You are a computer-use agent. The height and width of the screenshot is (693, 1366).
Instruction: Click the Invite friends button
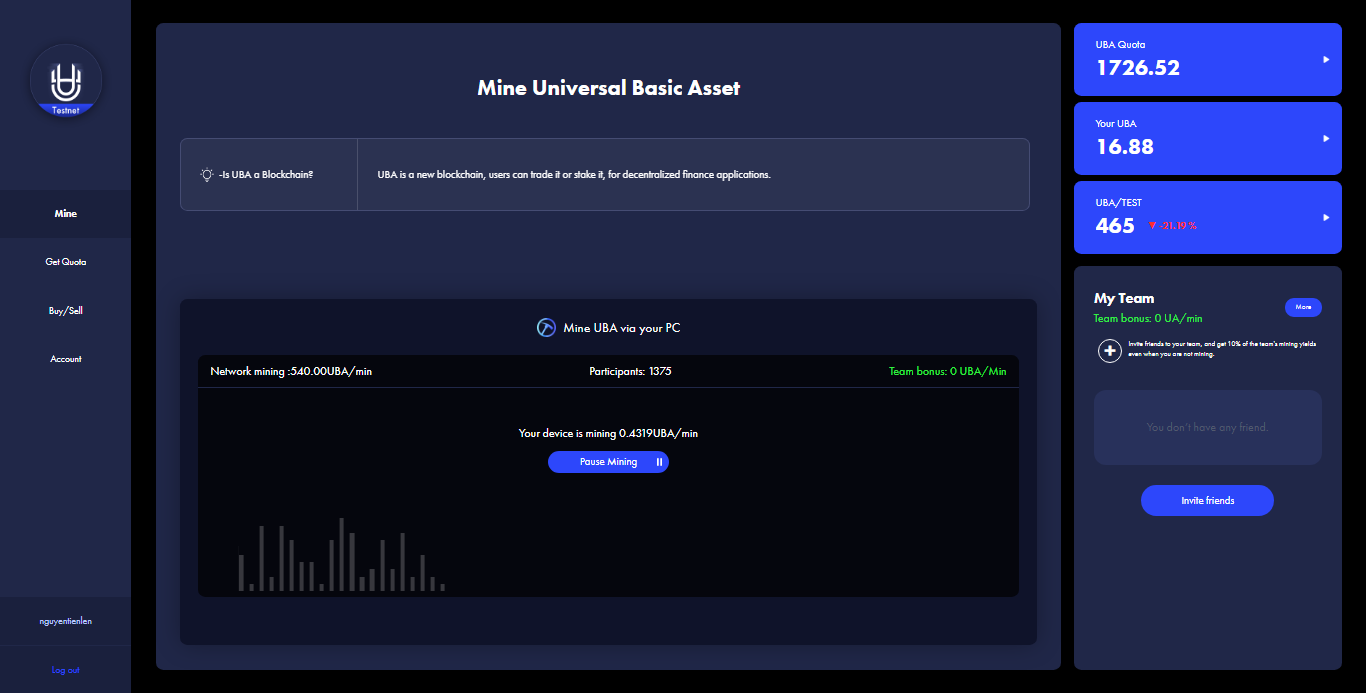[1207, 500]
